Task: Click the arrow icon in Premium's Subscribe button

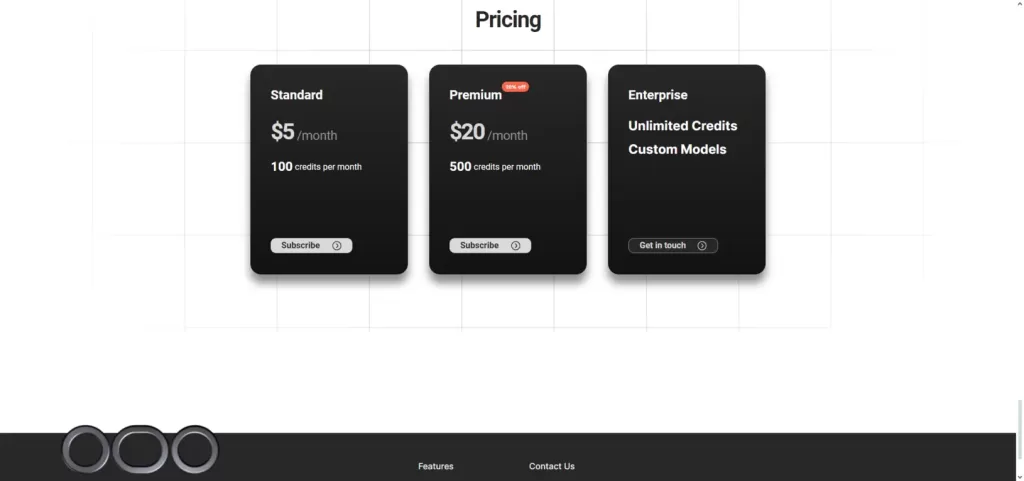Action: tap(515, 245)
